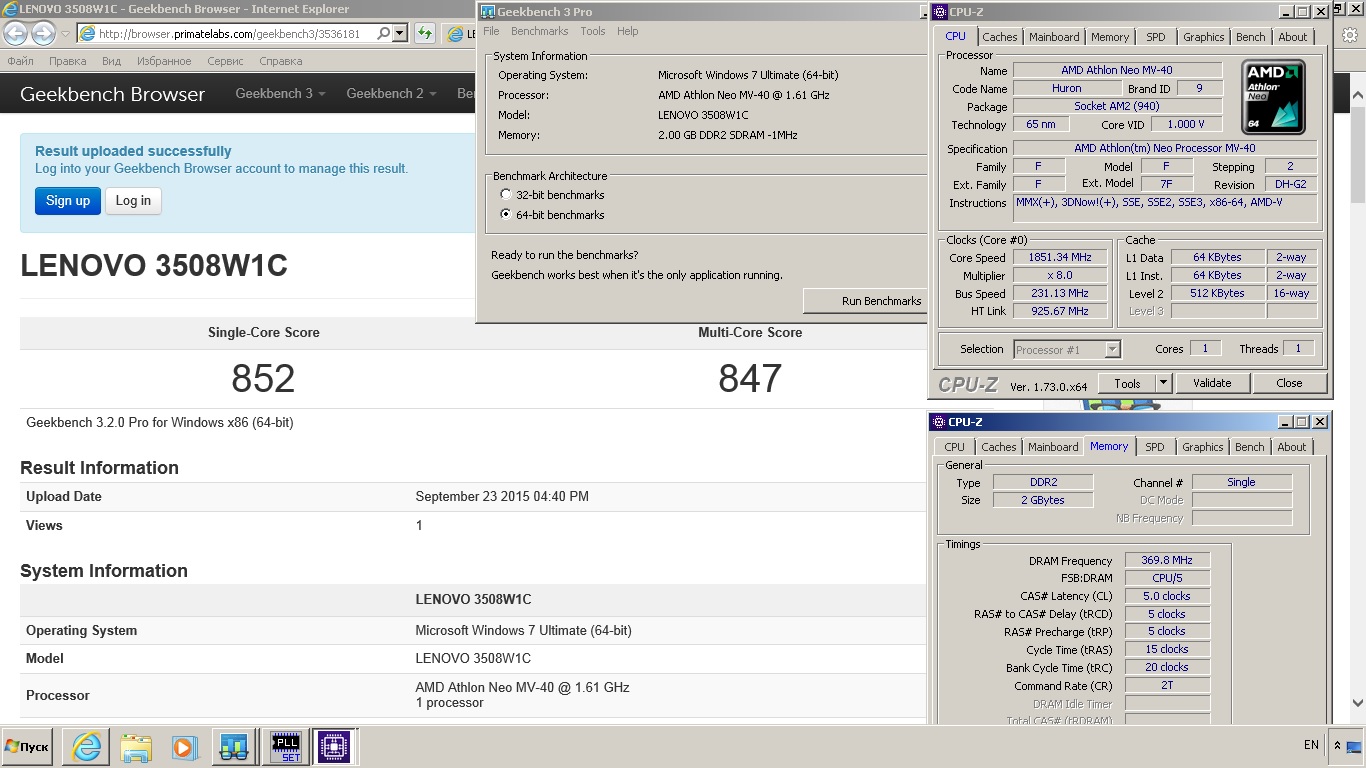Screen dimensions: 1366x768
Task: Click the Upload Date value September 23 2015
Action: click(x=502, y=496)
